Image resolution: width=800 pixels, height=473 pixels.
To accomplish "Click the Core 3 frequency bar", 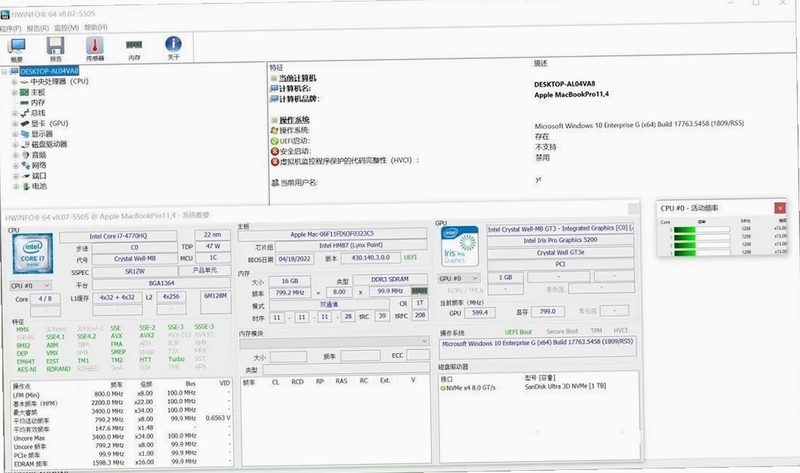I will click(x=702, y=253).
